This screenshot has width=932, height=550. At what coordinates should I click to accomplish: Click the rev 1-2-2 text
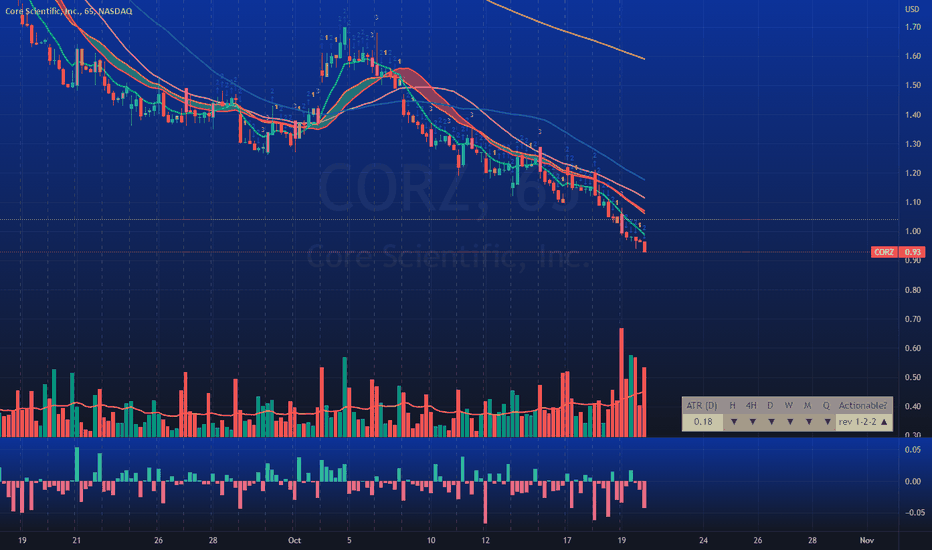(x=858, y=422)
